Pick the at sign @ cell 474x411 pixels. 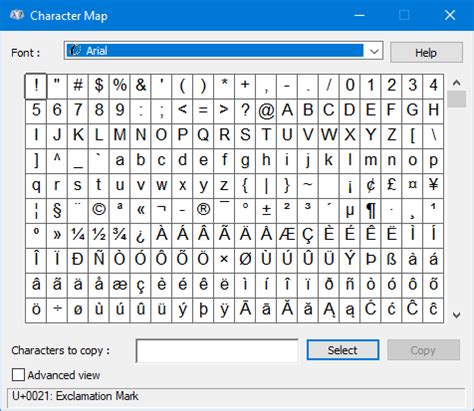(x=266, y=110)
